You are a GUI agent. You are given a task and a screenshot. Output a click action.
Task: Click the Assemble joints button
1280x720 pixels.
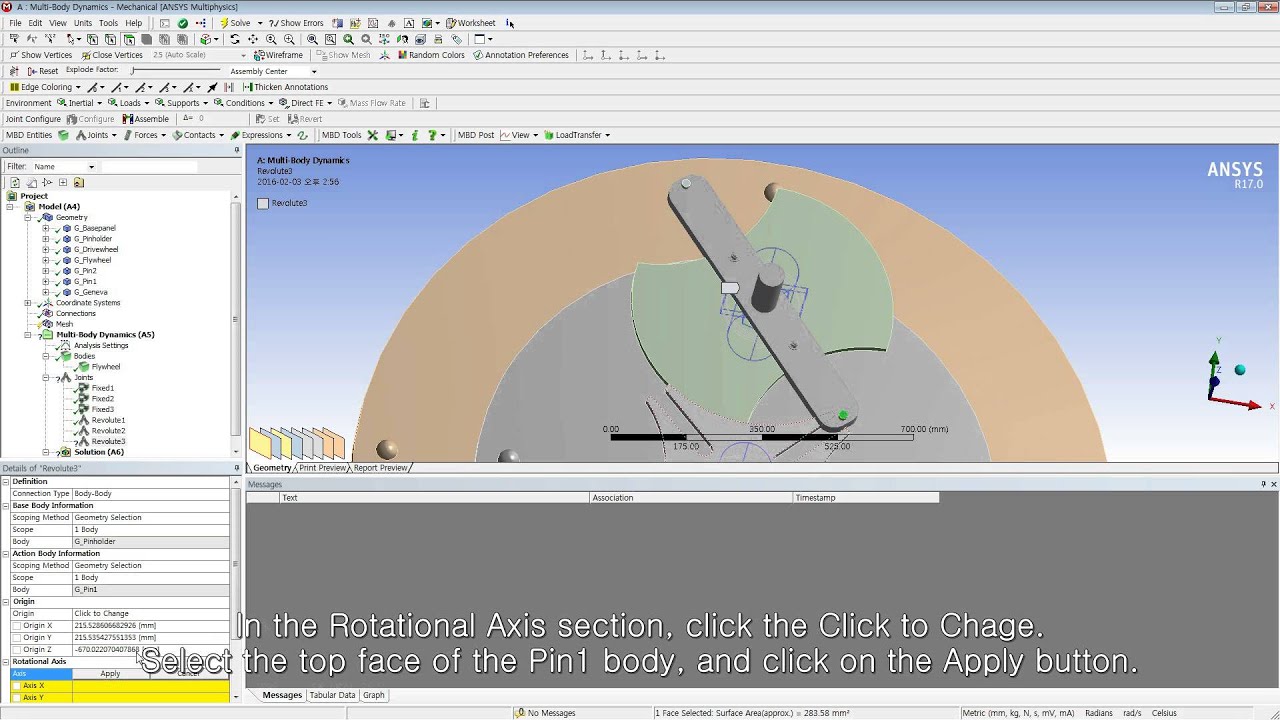click(146, 119)
